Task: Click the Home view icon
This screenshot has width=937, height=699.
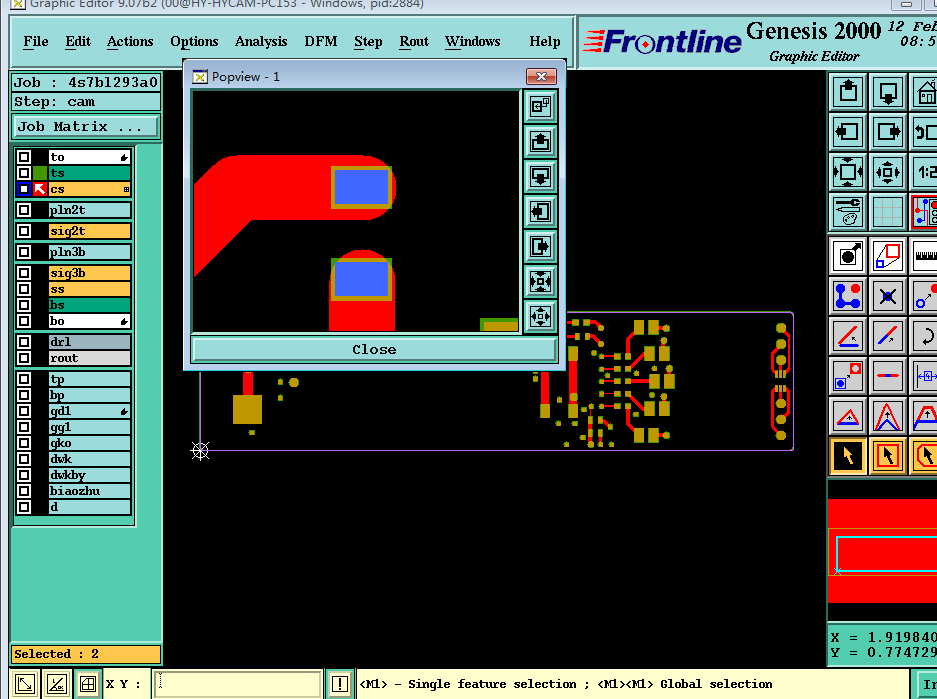Action: click(925, 92)
